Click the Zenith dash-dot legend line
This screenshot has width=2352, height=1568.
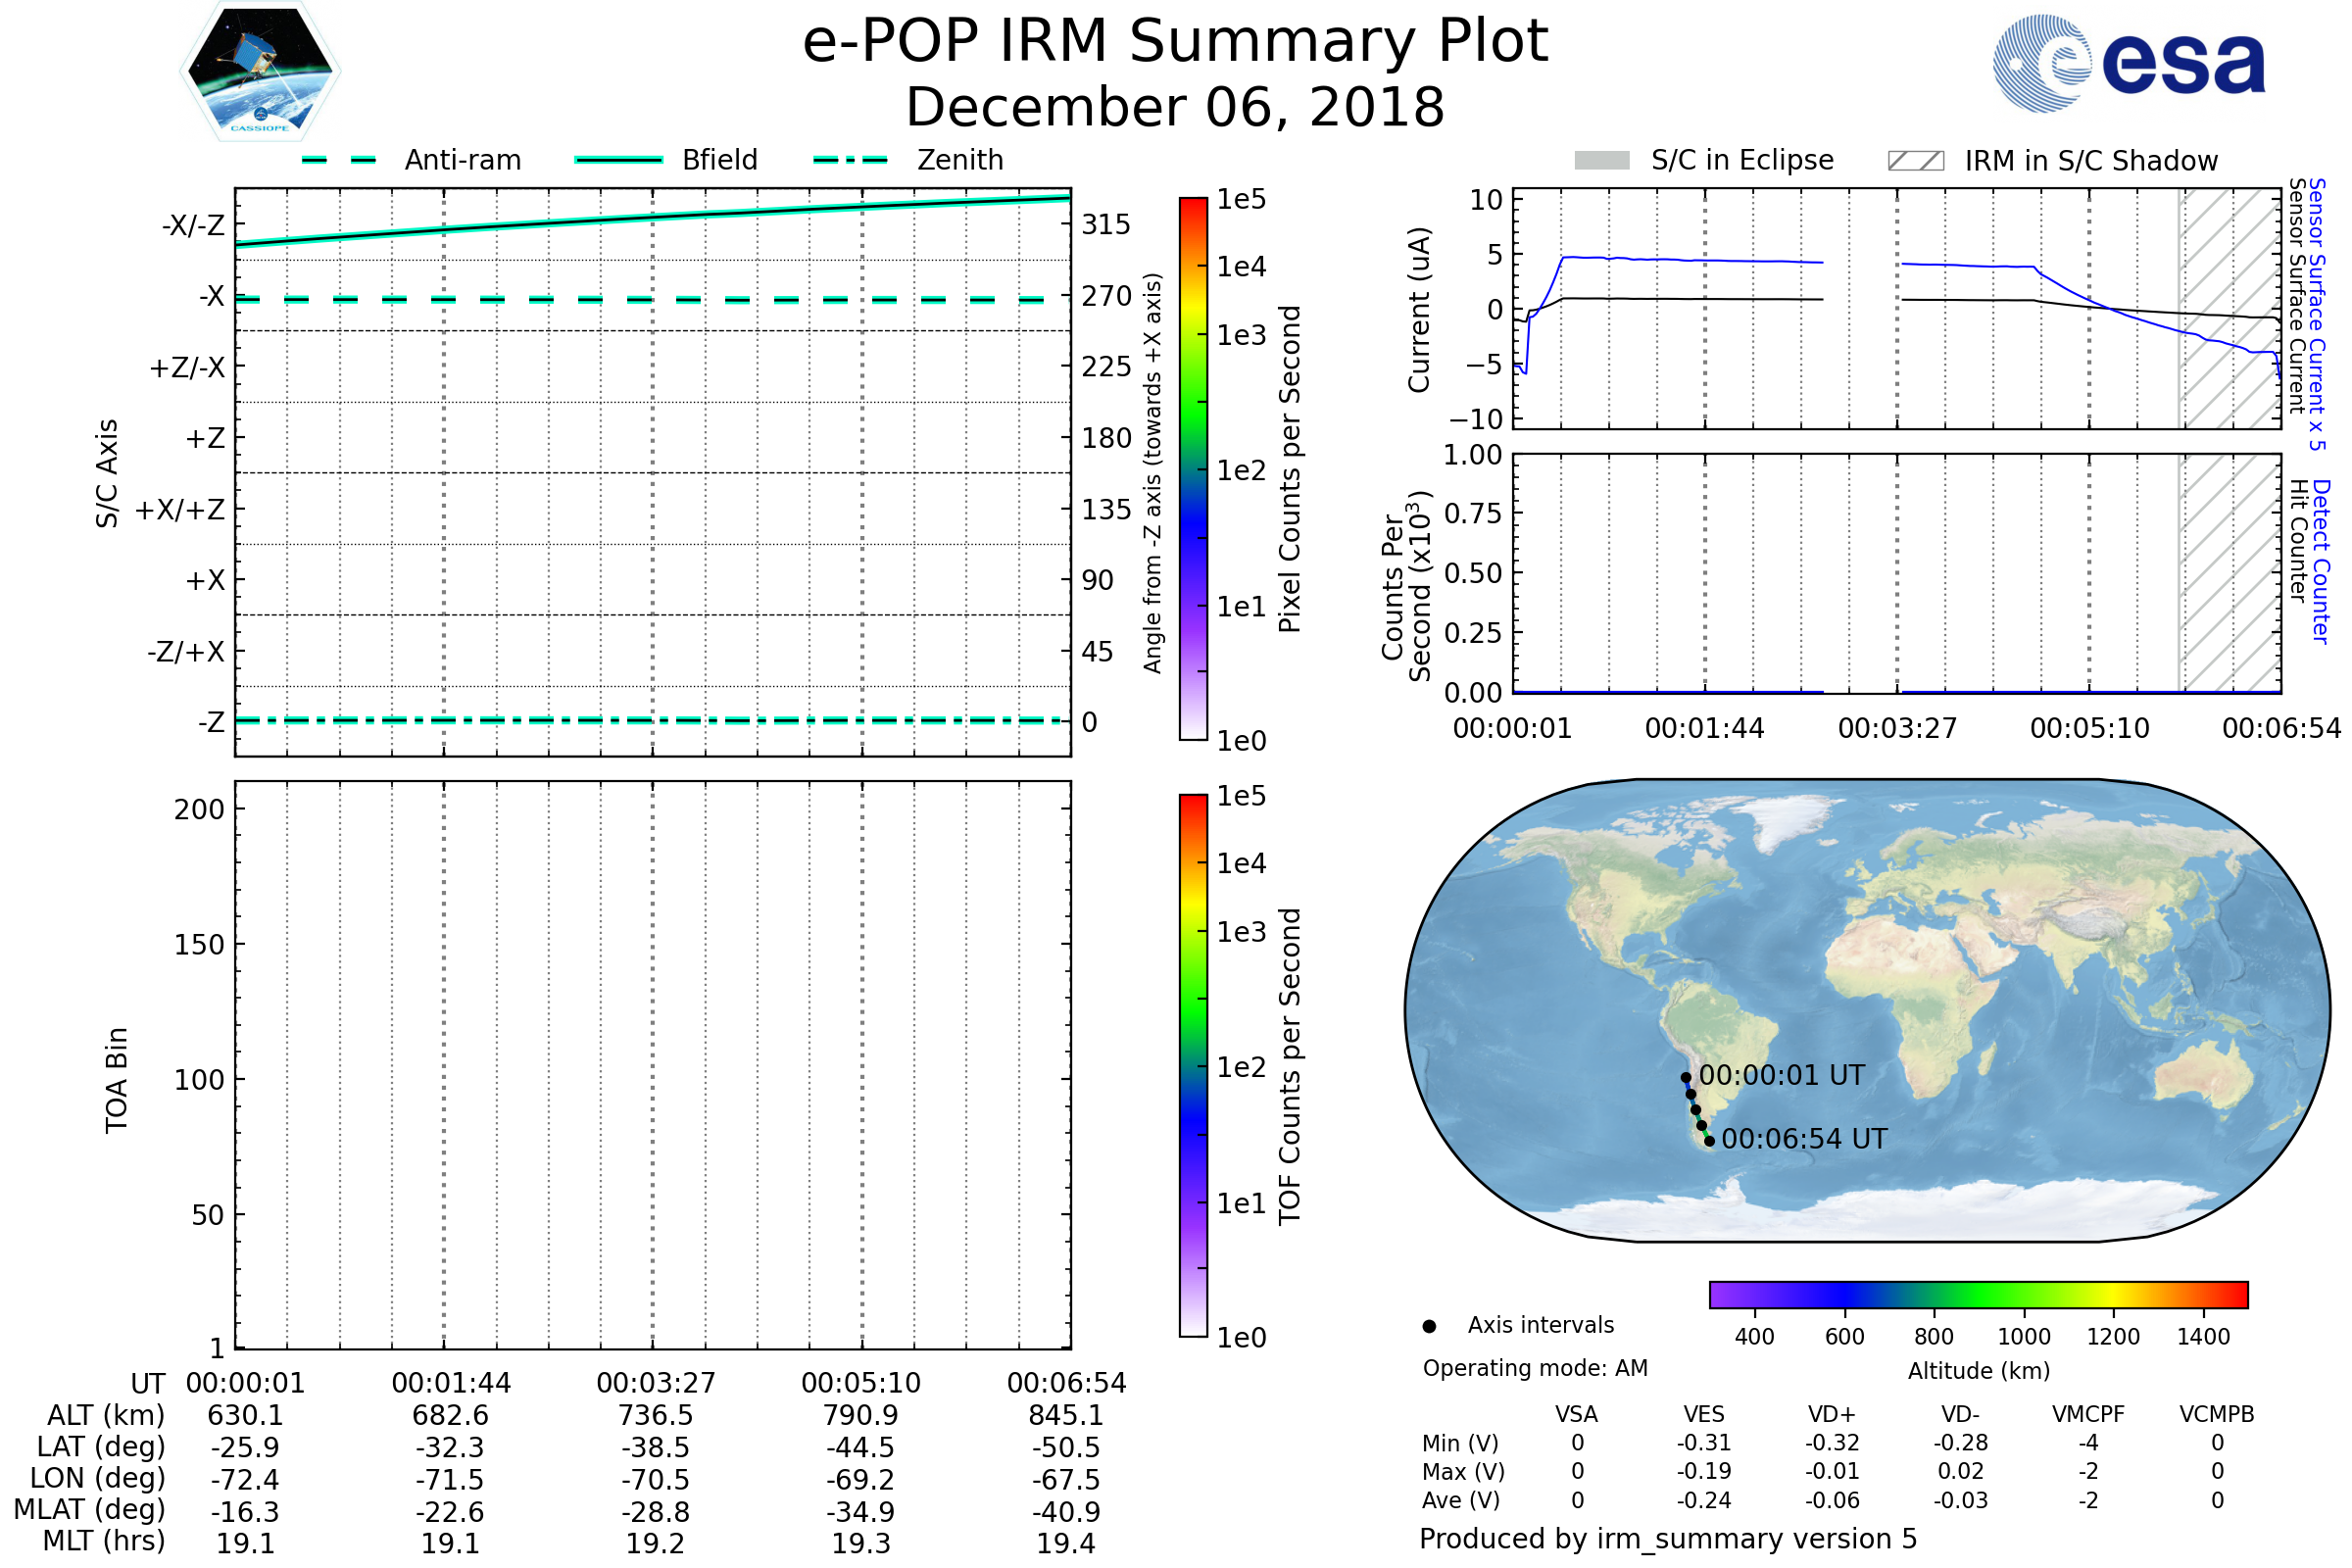click(x=851, y=160)
